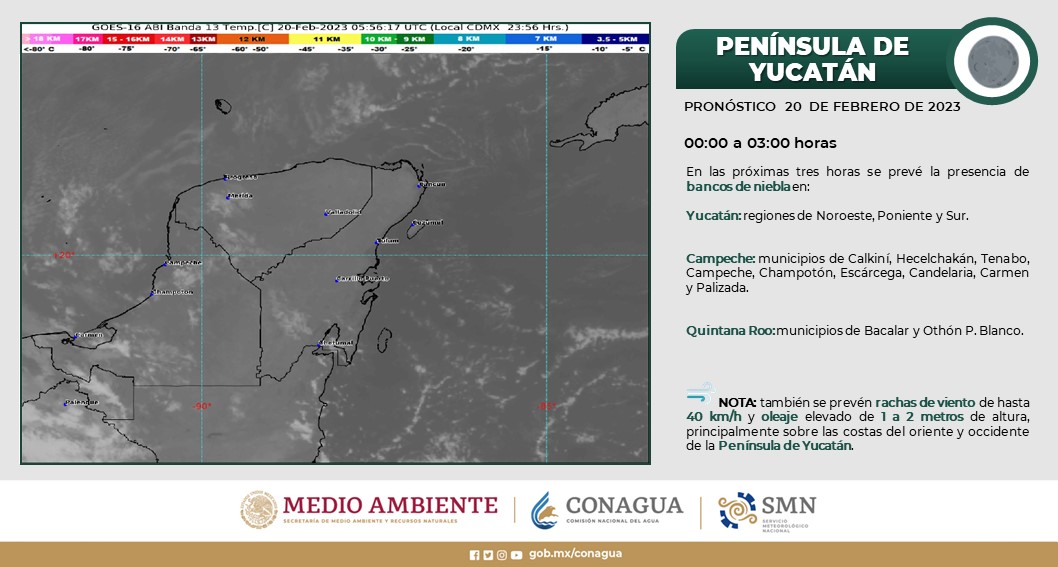
Task: Click the Carrillo Puerto marker on map
Action: [x=337, y=279]
